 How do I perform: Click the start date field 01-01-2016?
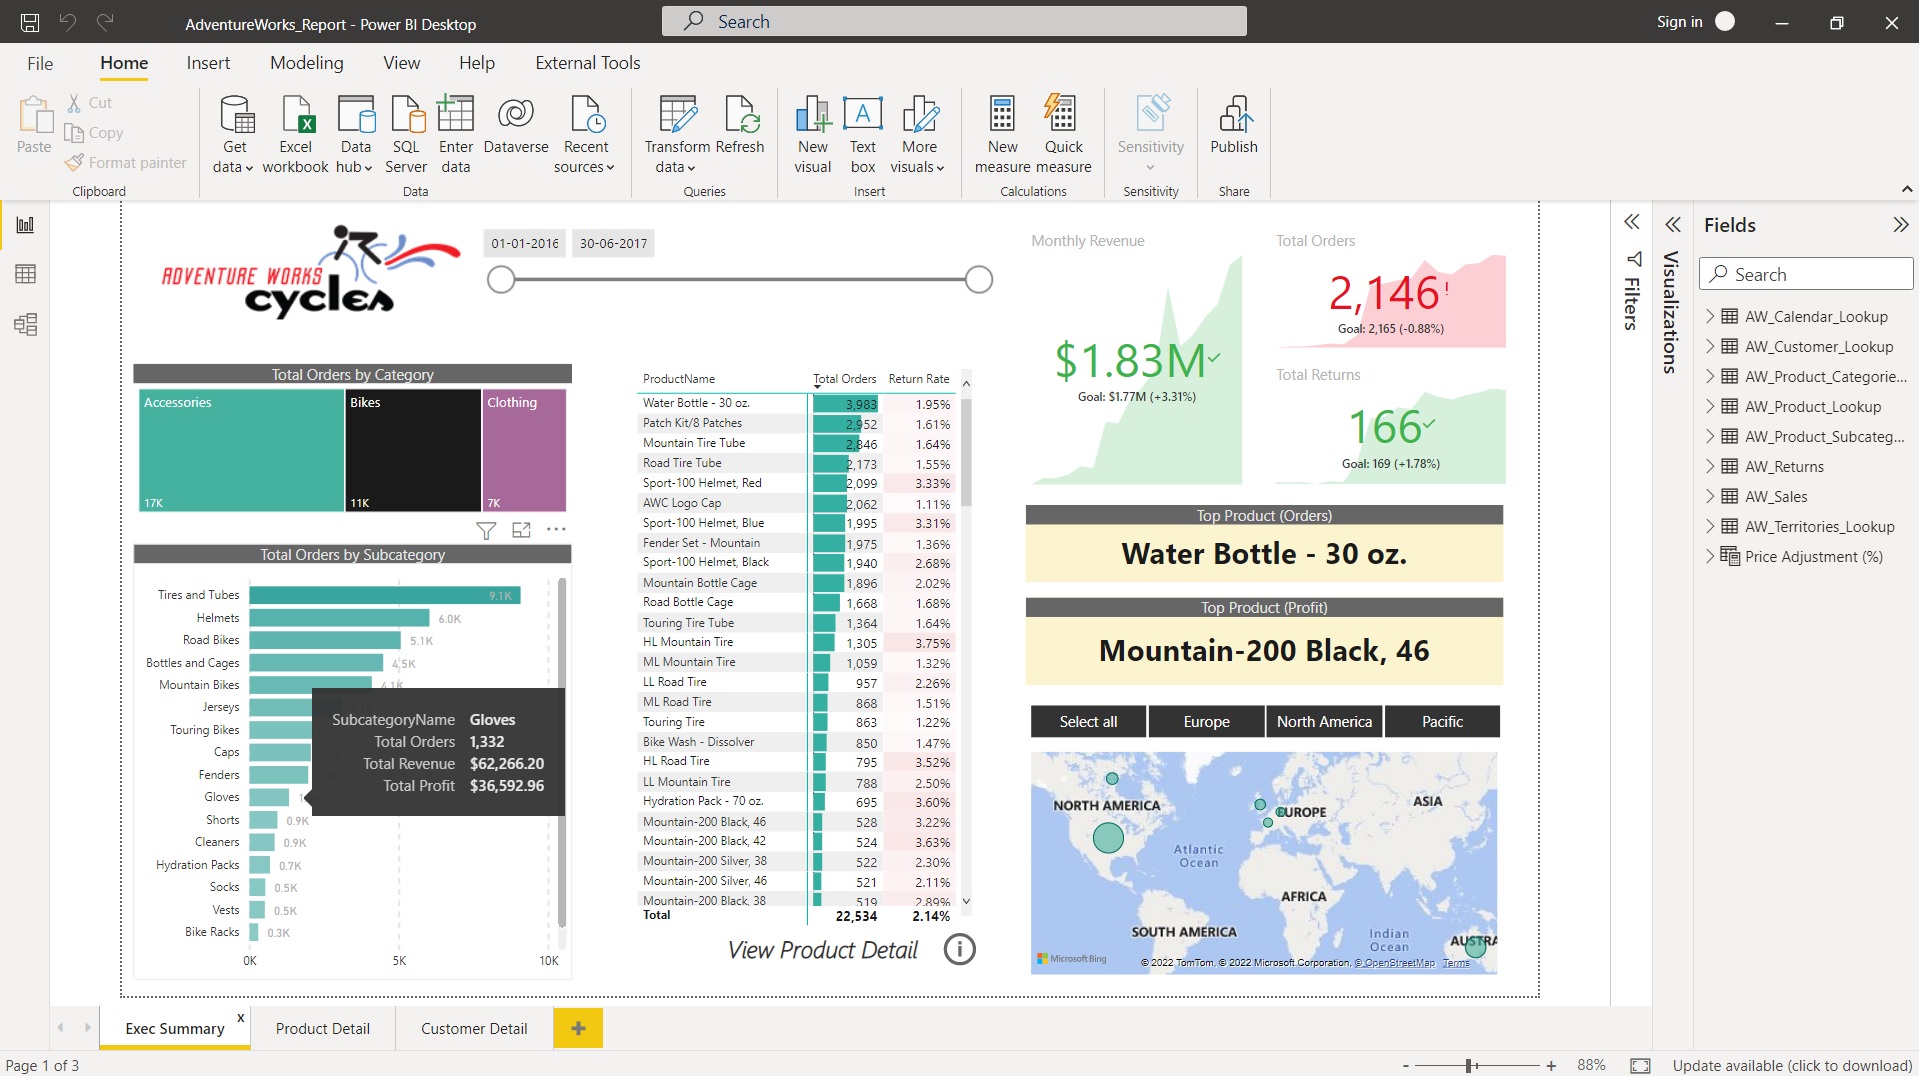point(525,243)
